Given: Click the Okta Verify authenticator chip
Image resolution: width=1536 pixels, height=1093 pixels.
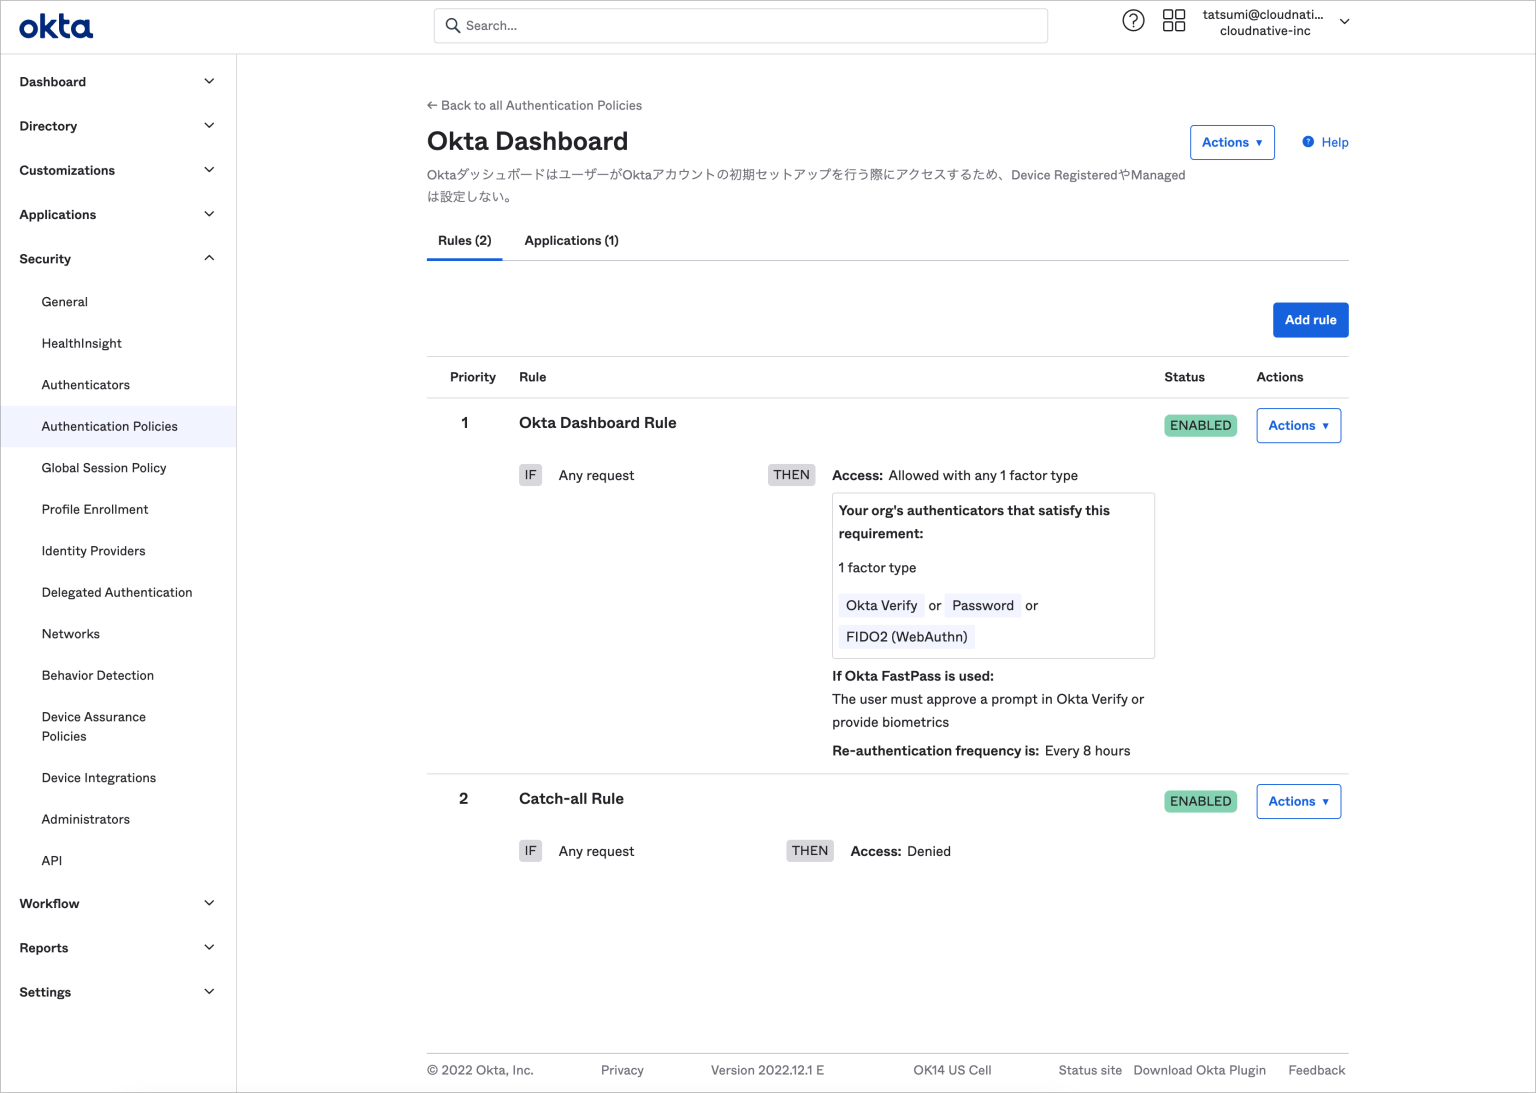Looking at the screenshot, I should coord(881,605).
